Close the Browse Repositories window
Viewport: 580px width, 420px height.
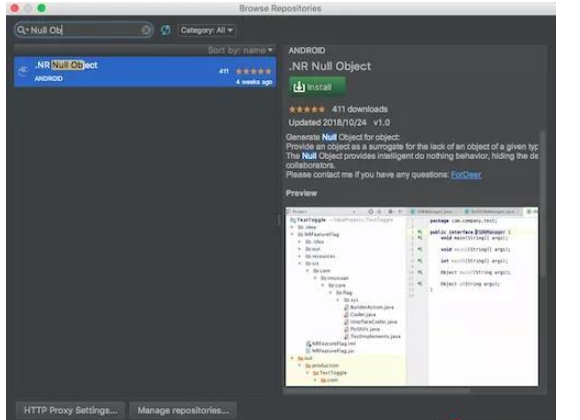(x=15, y=8)
